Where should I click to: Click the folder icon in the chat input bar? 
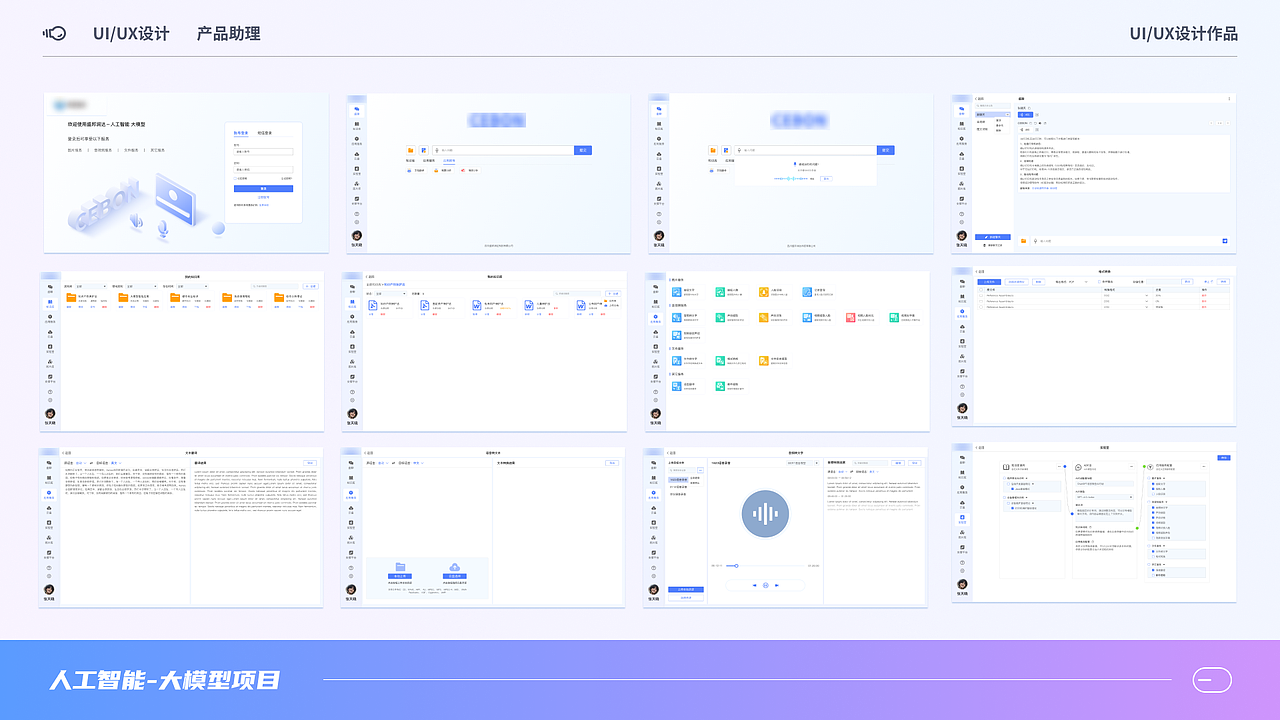click(x=1024, y=240)
